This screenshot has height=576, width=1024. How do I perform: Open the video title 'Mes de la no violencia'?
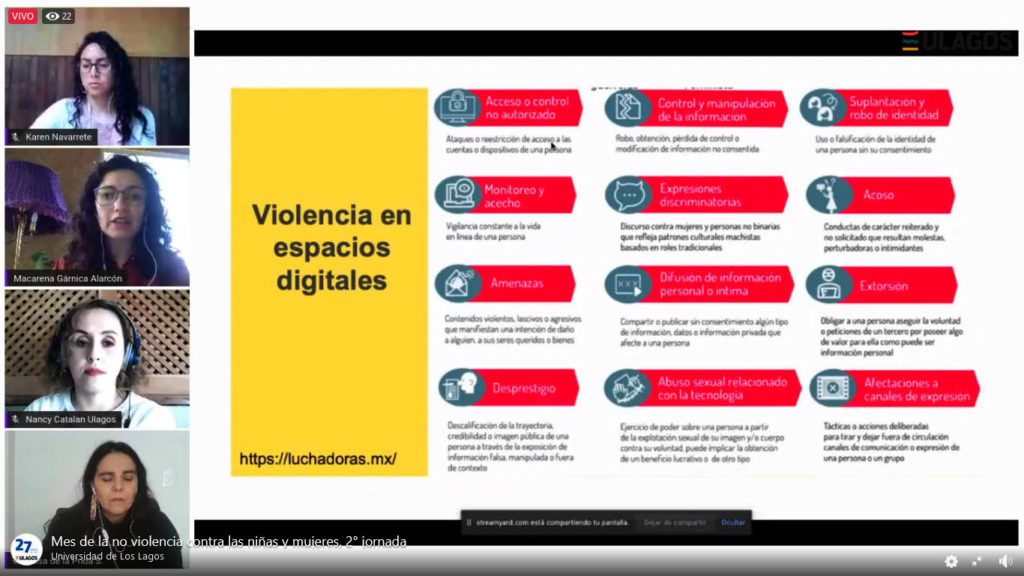click(228, 541)
